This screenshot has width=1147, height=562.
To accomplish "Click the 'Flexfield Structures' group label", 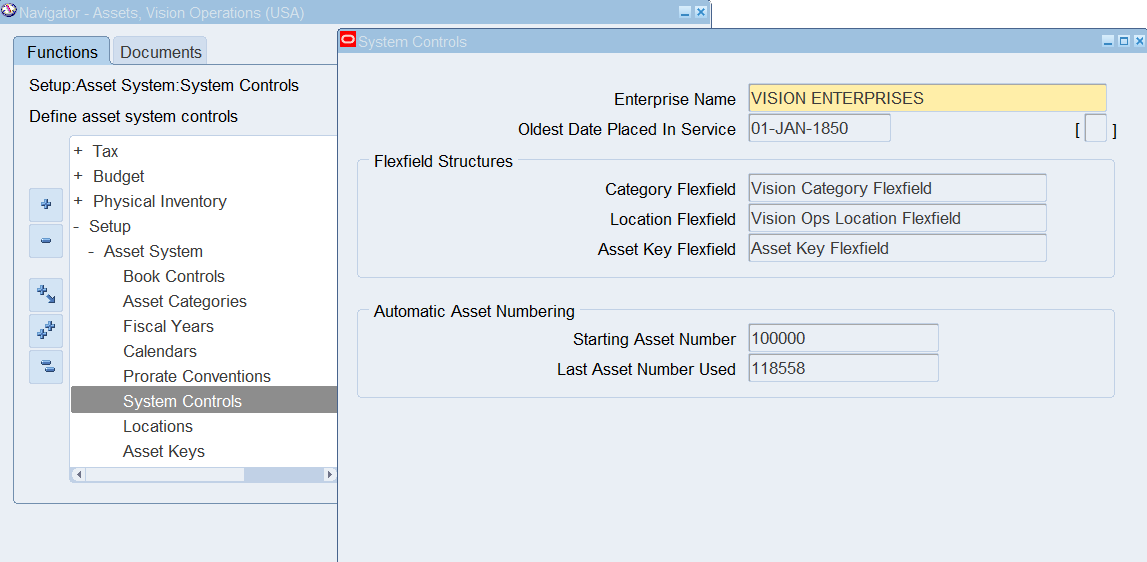I will (x=443, y=162).
